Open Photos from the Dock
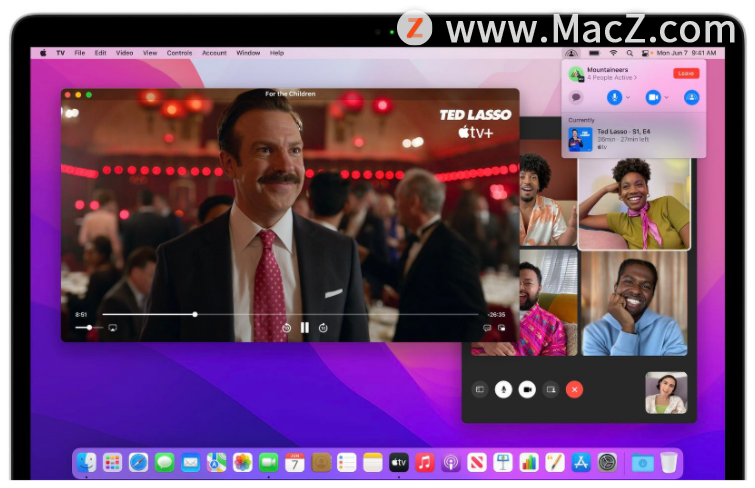The width and height of the screenshot is (755, 488). 242,463
